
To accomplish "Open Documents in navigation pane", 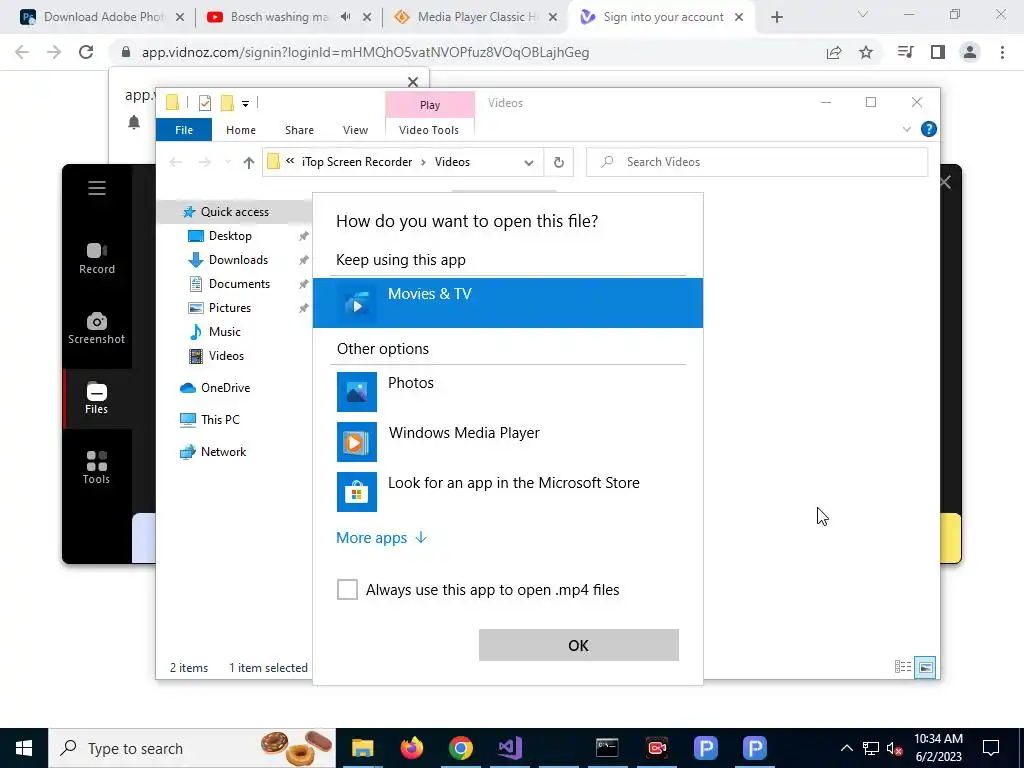I will pyautogui.click(x=239, y=284).
